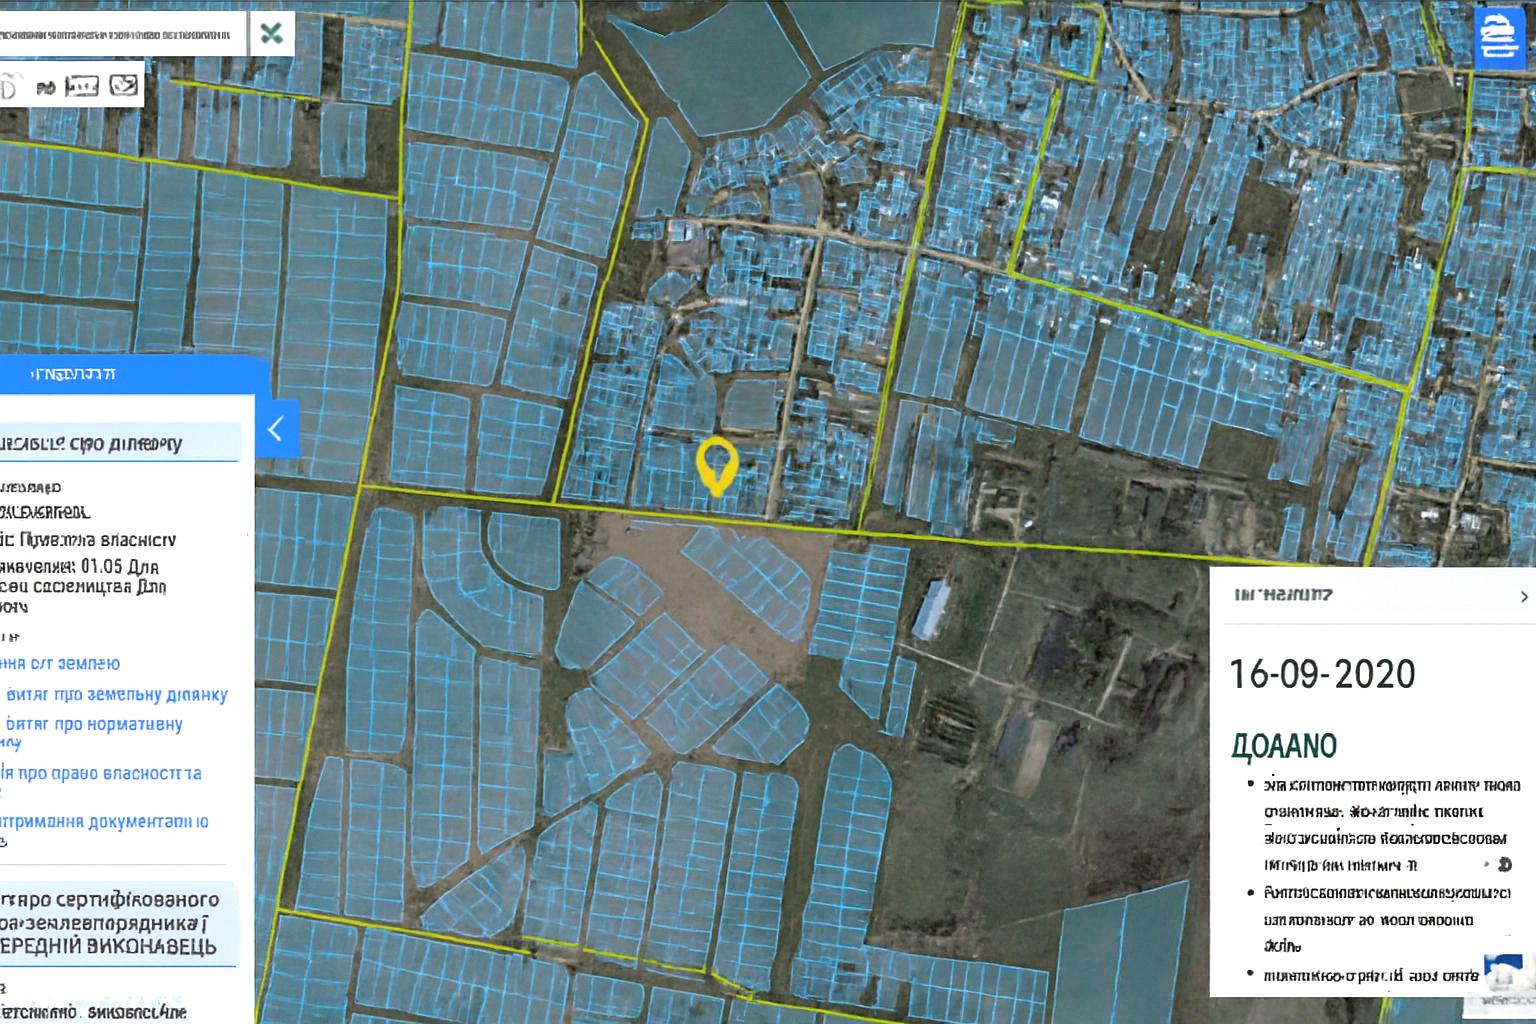Open the 'отримання документації' link

tap(104, 822)
